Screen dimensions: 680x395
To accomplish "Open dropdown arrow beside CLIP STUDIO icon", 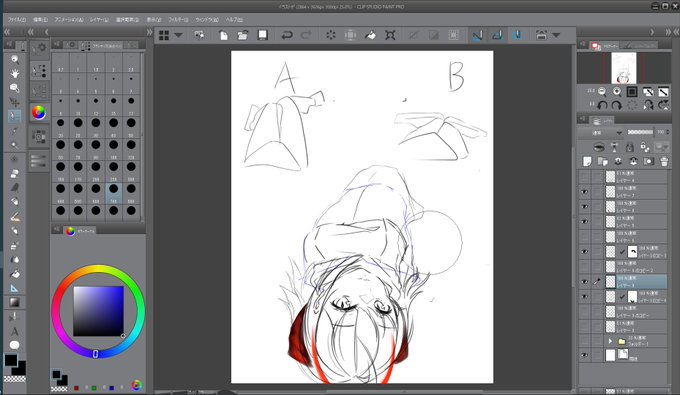I will (x=178, y=36).
